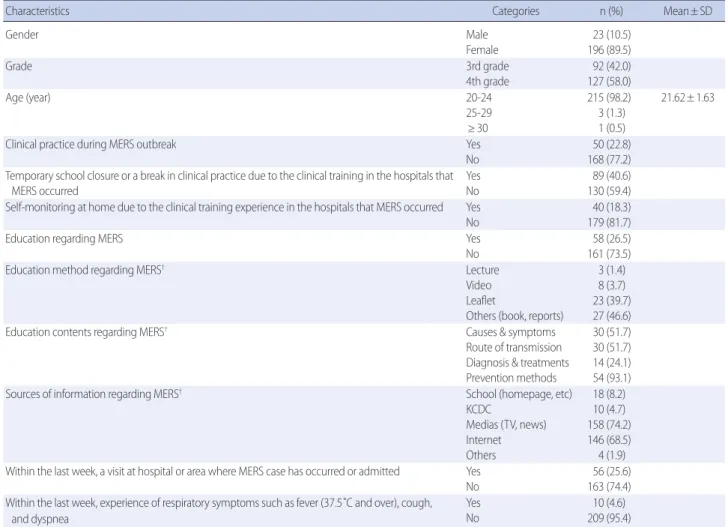Screen dimensions: 728x527
Task: Click the 'KCDC' category
Action: 479,410
